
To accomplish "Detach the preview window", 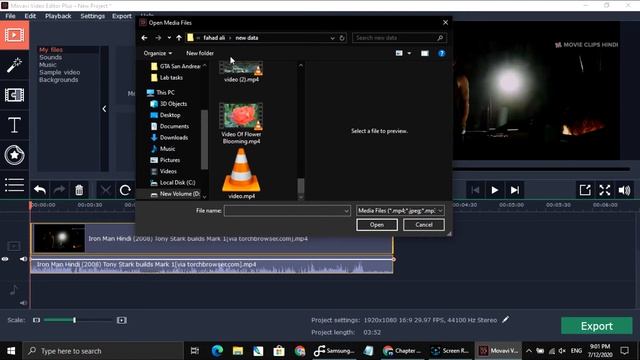I will [585, 190].
